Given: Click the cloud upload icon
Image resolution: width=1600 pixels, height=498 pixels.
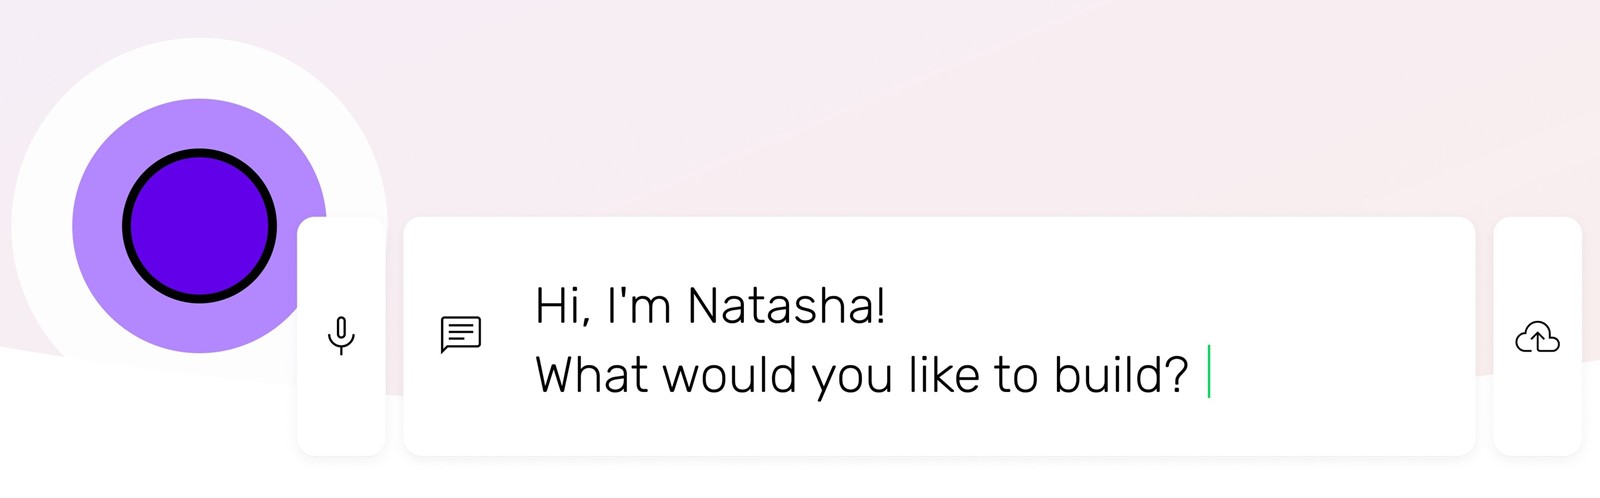Looking at the screenshot, I should click(x=1537, y=337).
